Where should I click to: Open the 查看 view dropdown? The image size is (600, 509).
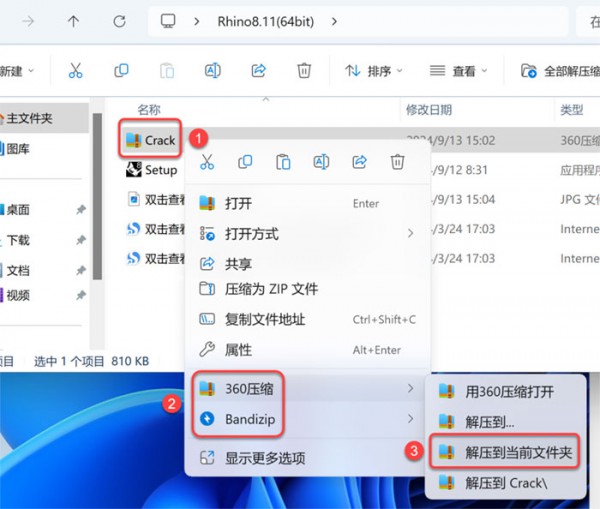click(x=458, y=71)
